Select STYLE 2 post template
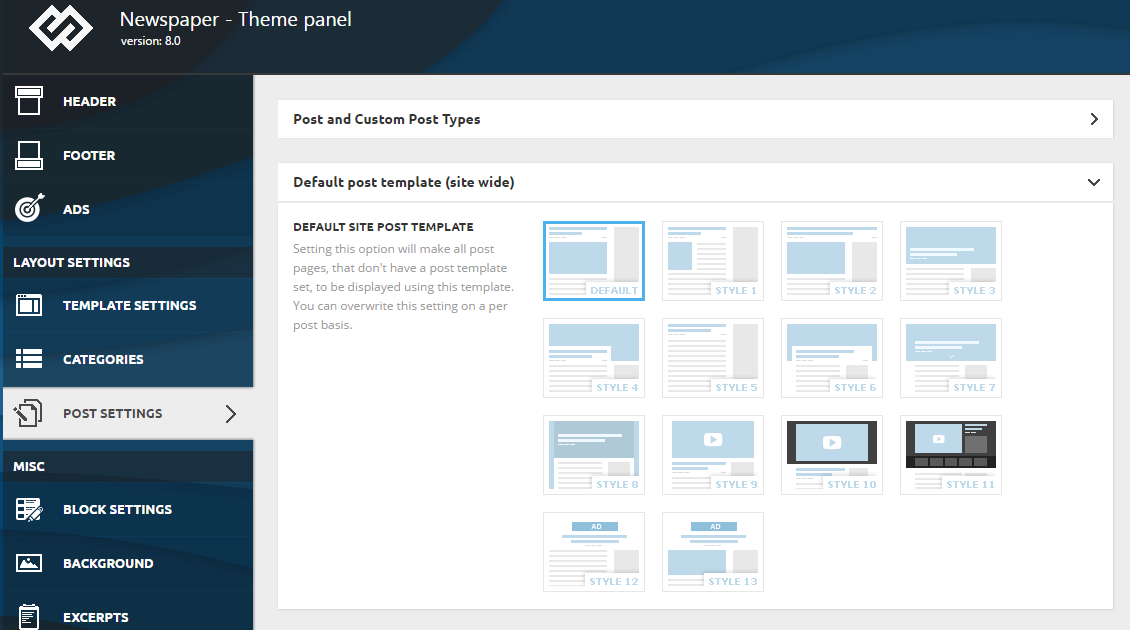The height and width of the screenshot is (630, 1130). (832, 261)
